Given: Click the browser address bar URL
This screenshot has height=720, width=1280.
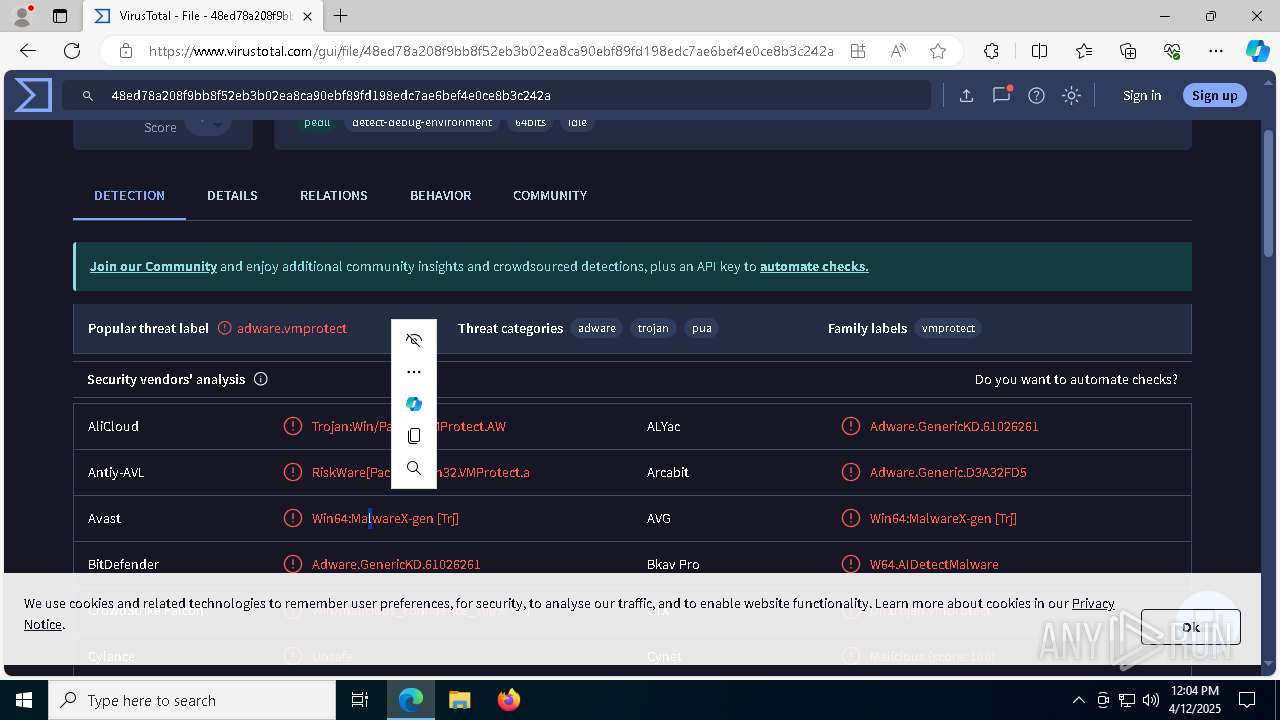Looking at the screenshot, I should tap(490, 51).
